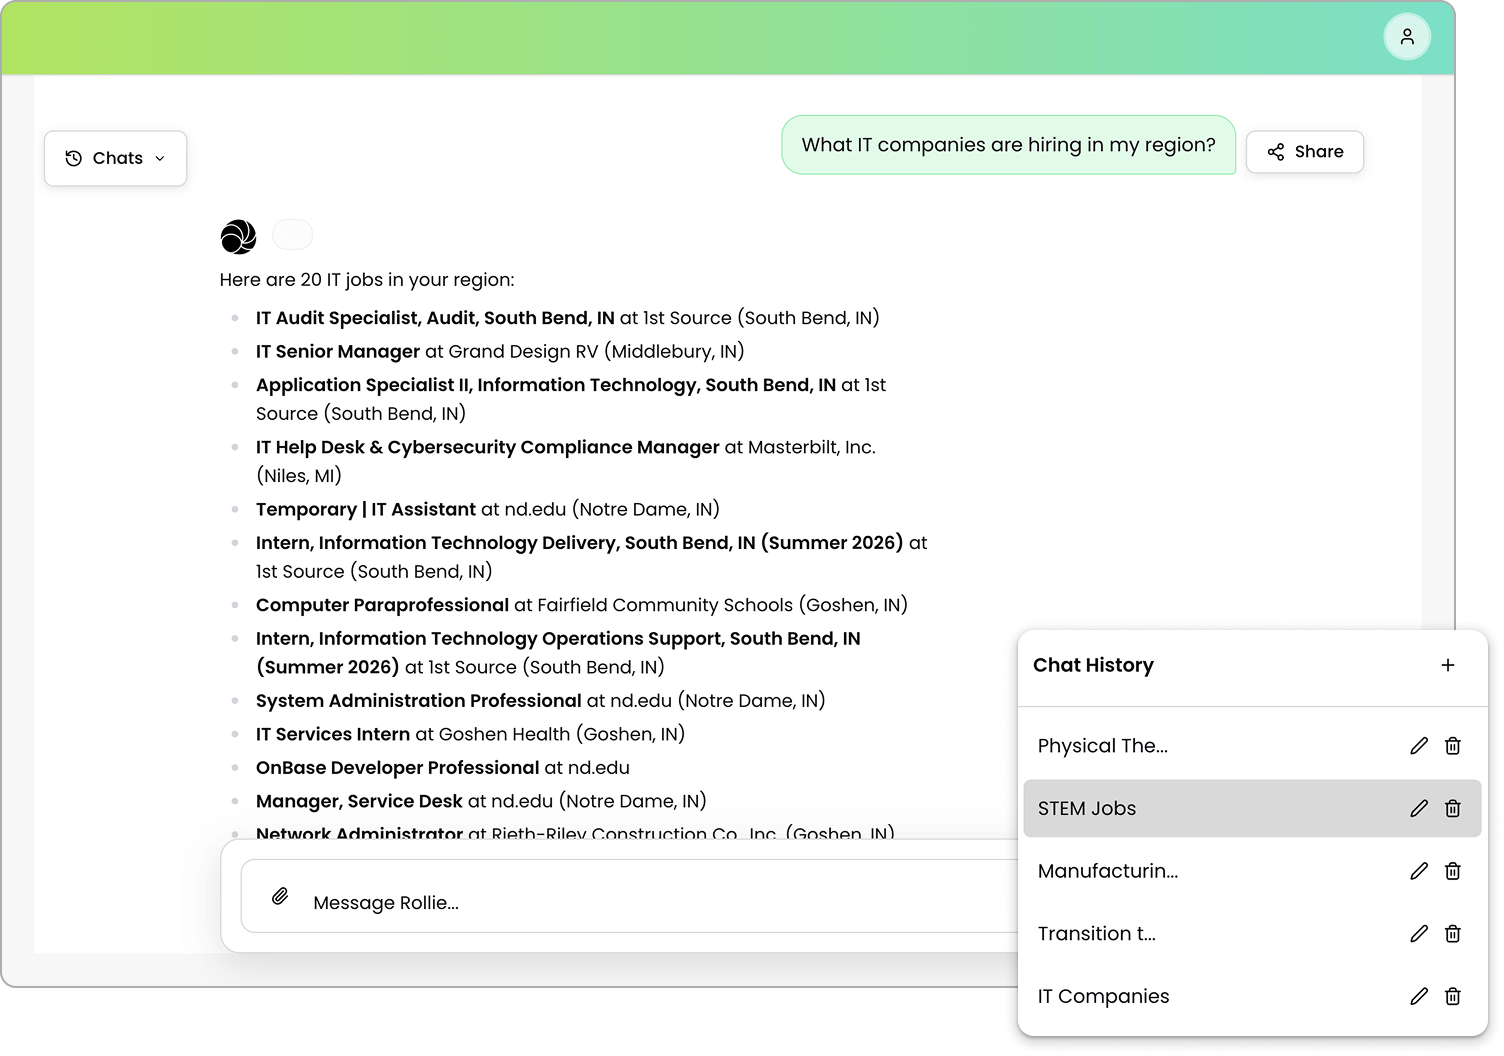Open the user profile avatar top right
The image size is (1504, 1056).
tap(1408, 36)
